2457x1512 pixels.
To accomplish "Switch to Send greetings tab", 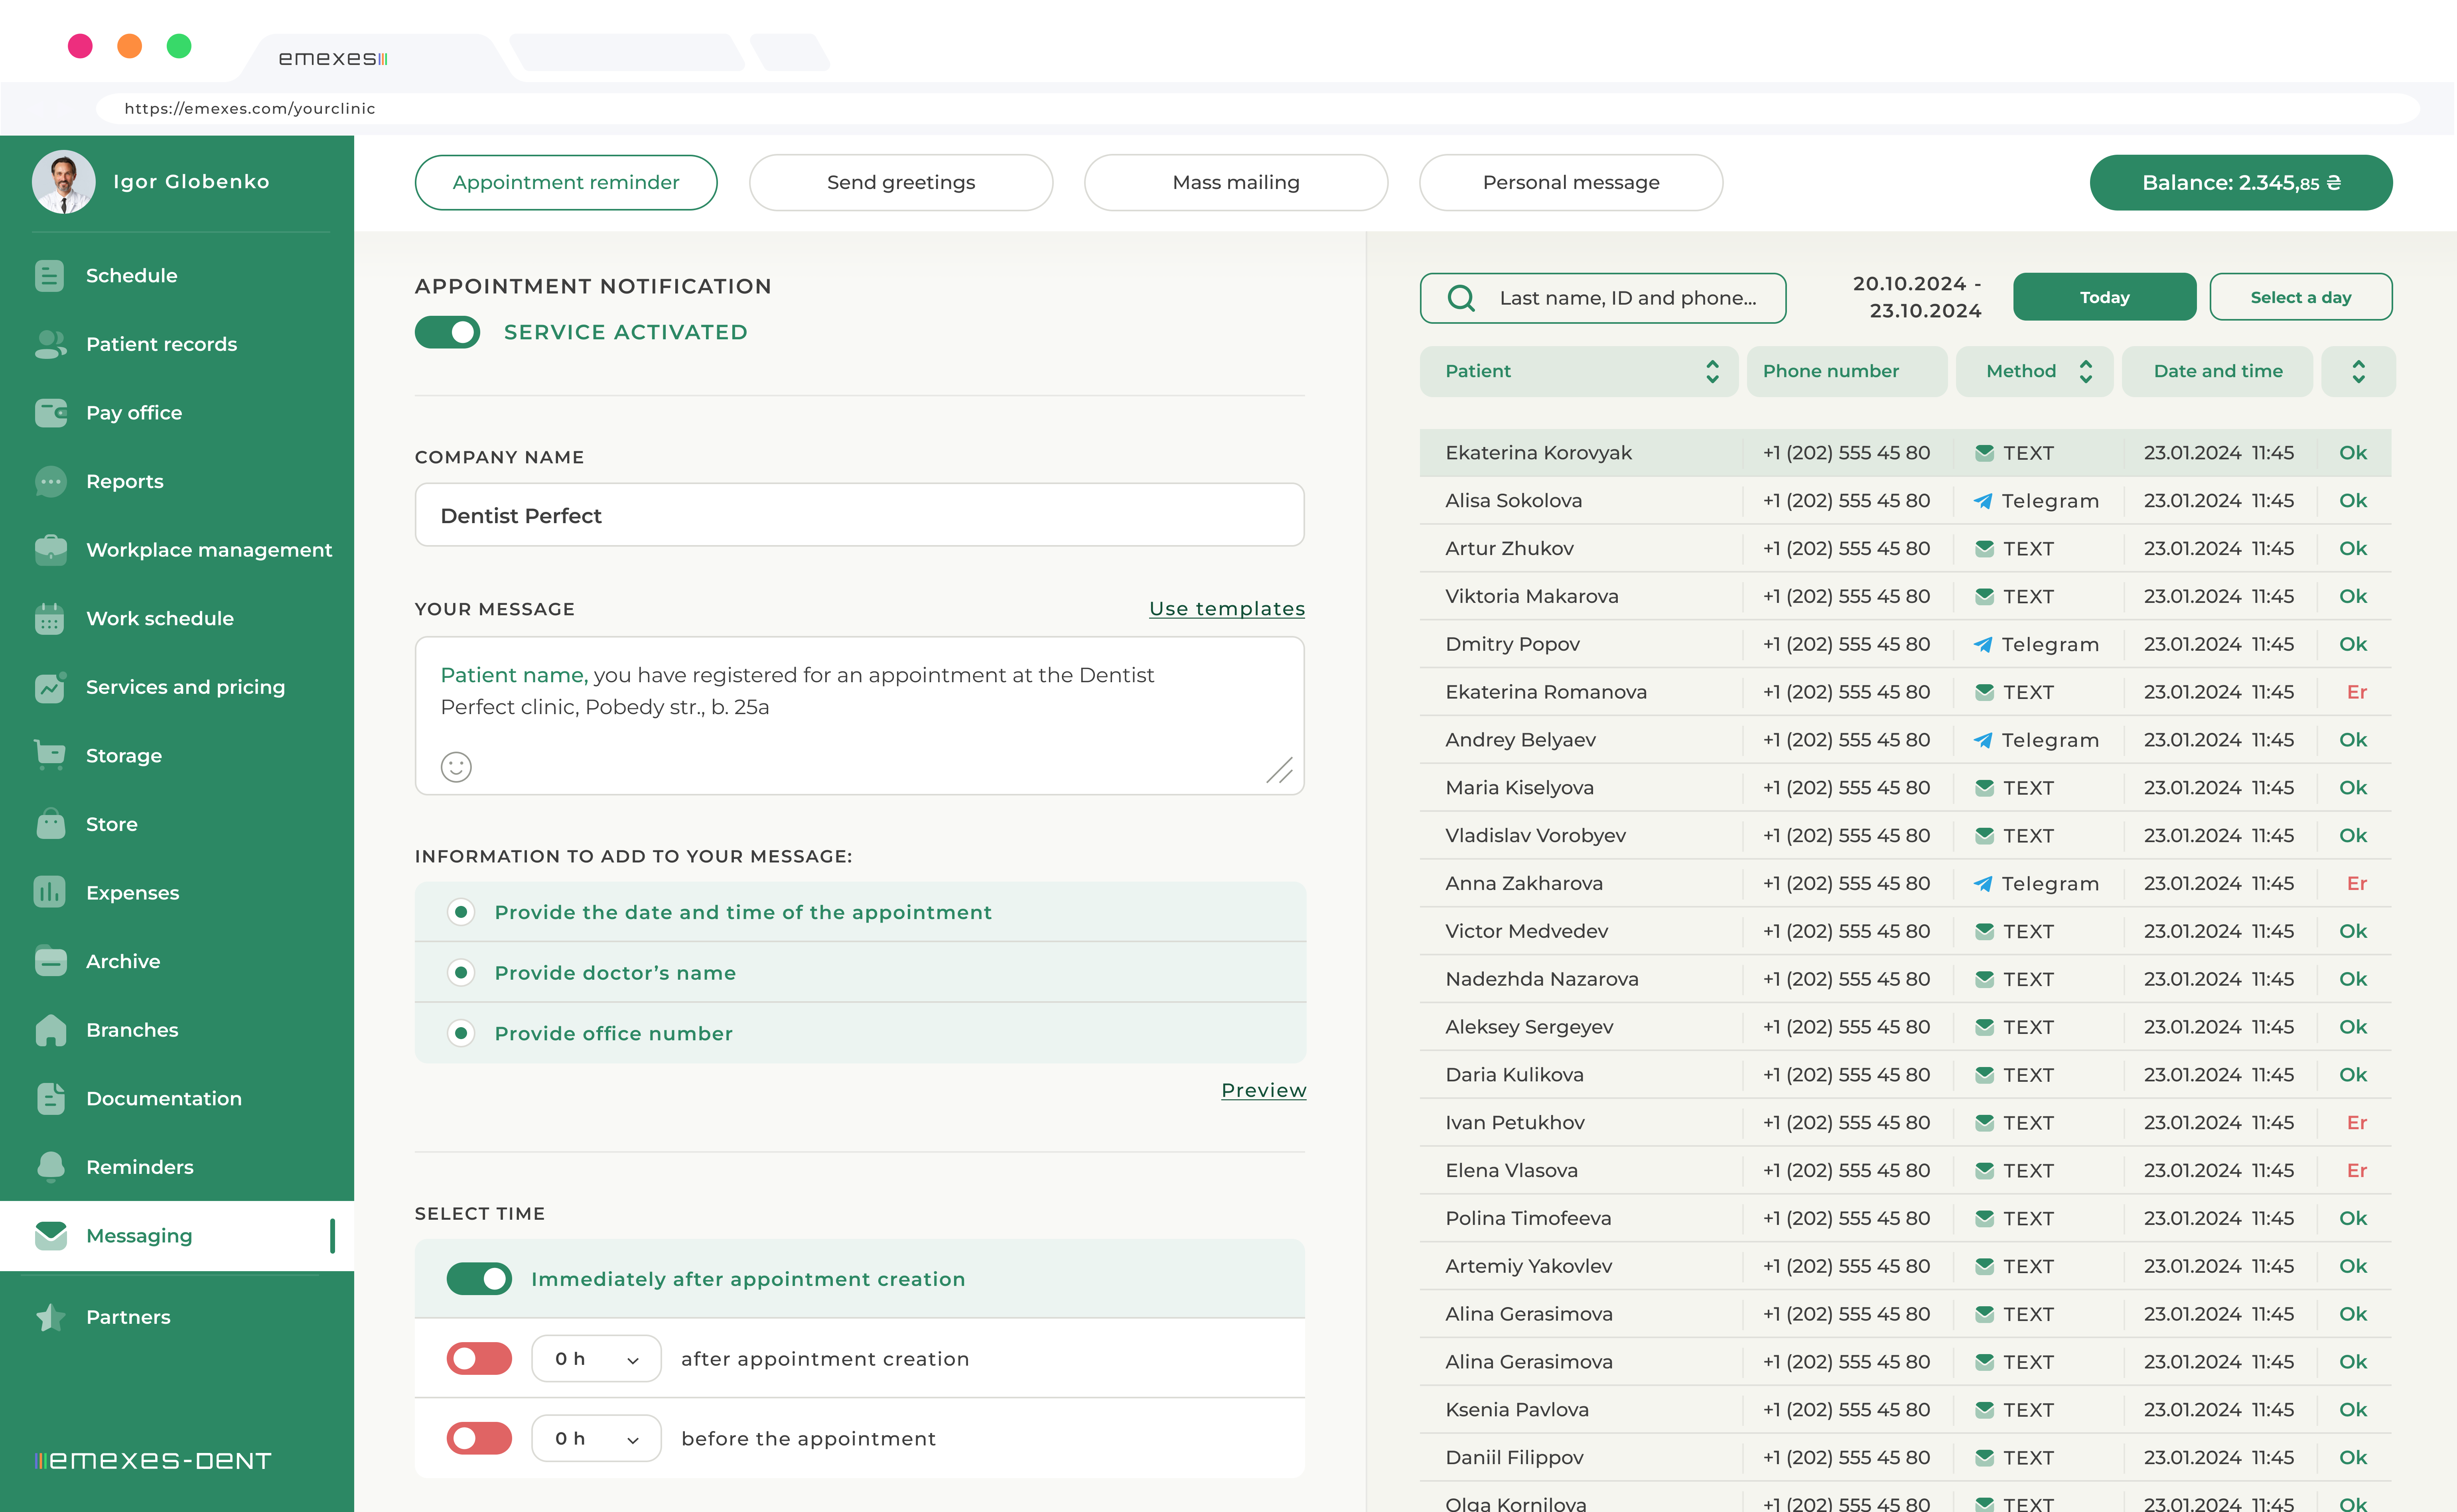I will [901, 182].
